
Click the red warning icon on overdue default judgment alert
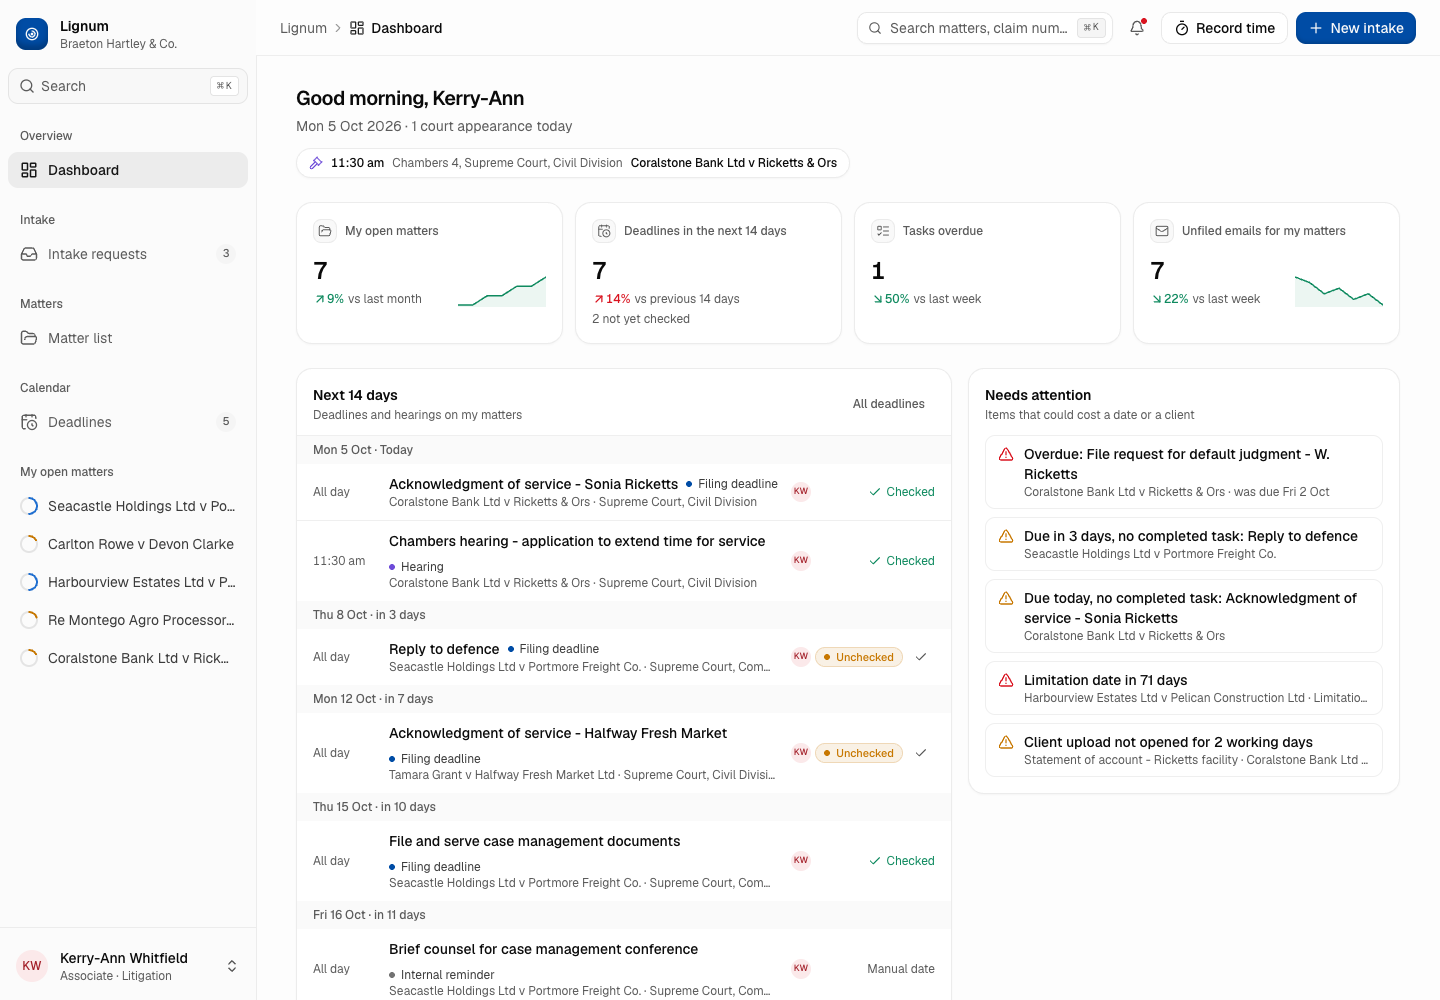click(x=1006, y=454)
